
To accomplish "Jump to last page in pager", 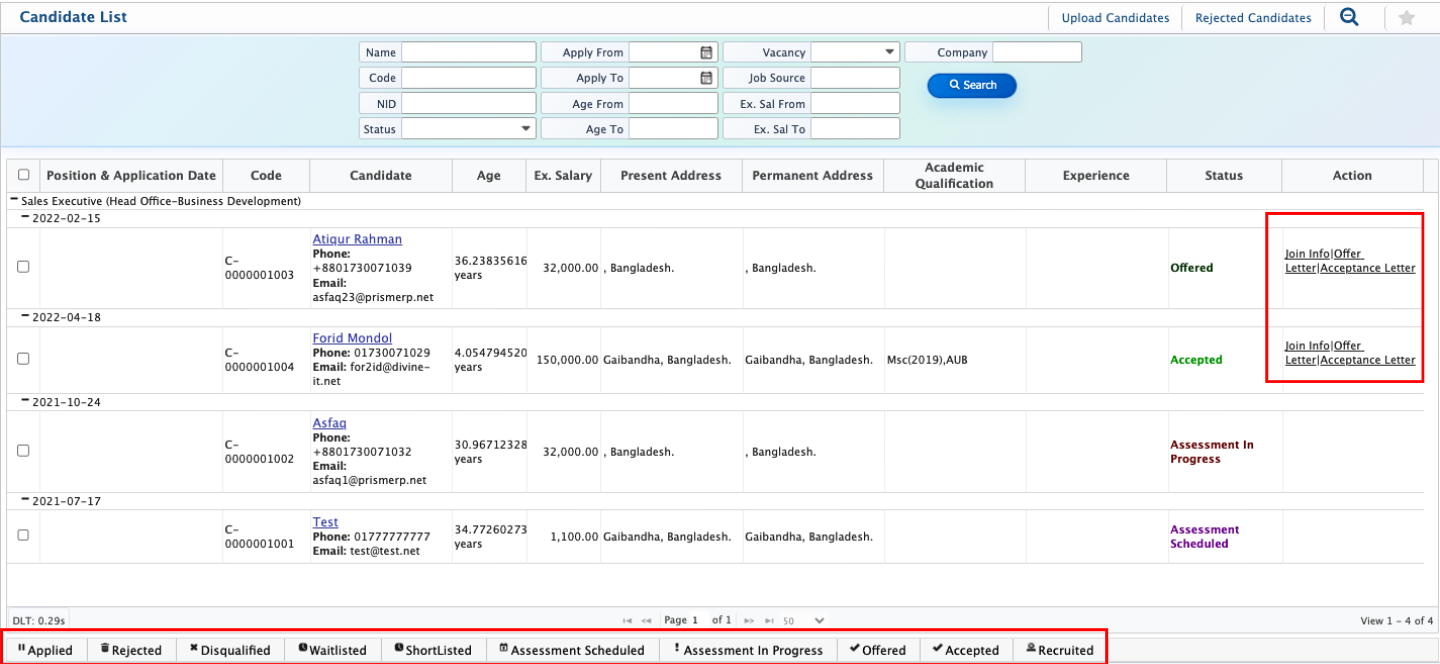I will pos(767,621).
